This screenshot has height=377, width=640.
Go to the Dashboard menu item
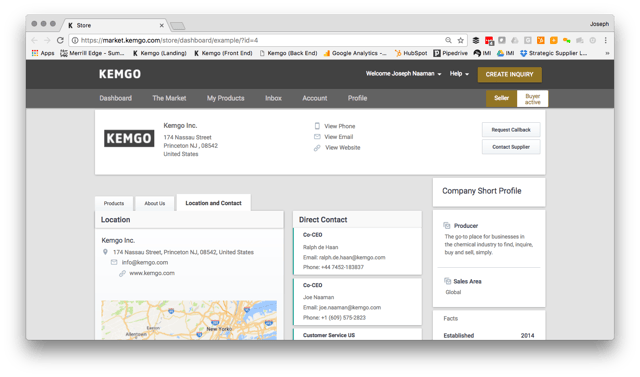click(116, 98)
